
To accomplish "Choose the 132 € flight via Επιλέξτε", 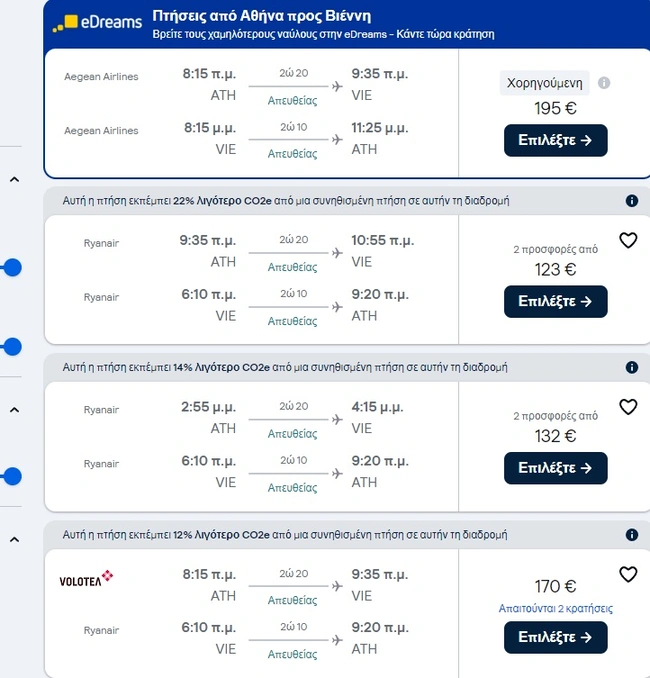I will click(555, 468).
